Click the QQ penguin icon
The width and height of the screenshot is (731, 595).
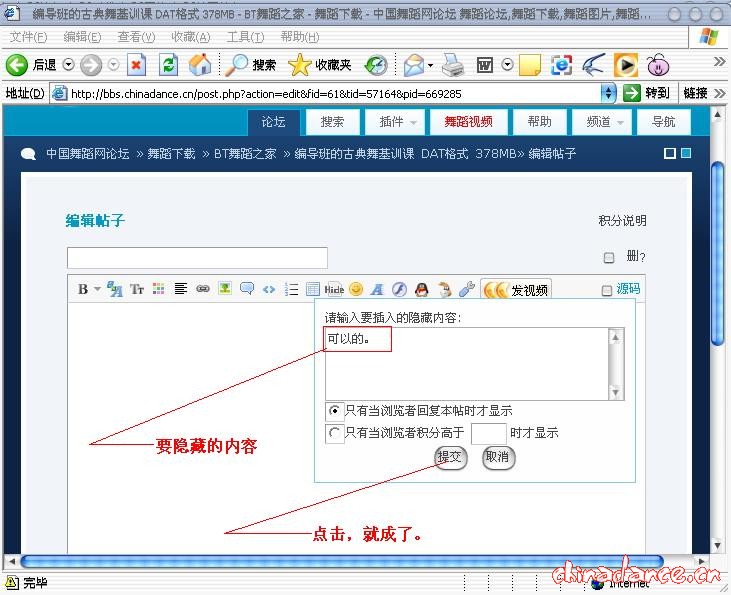click(421, 289)
